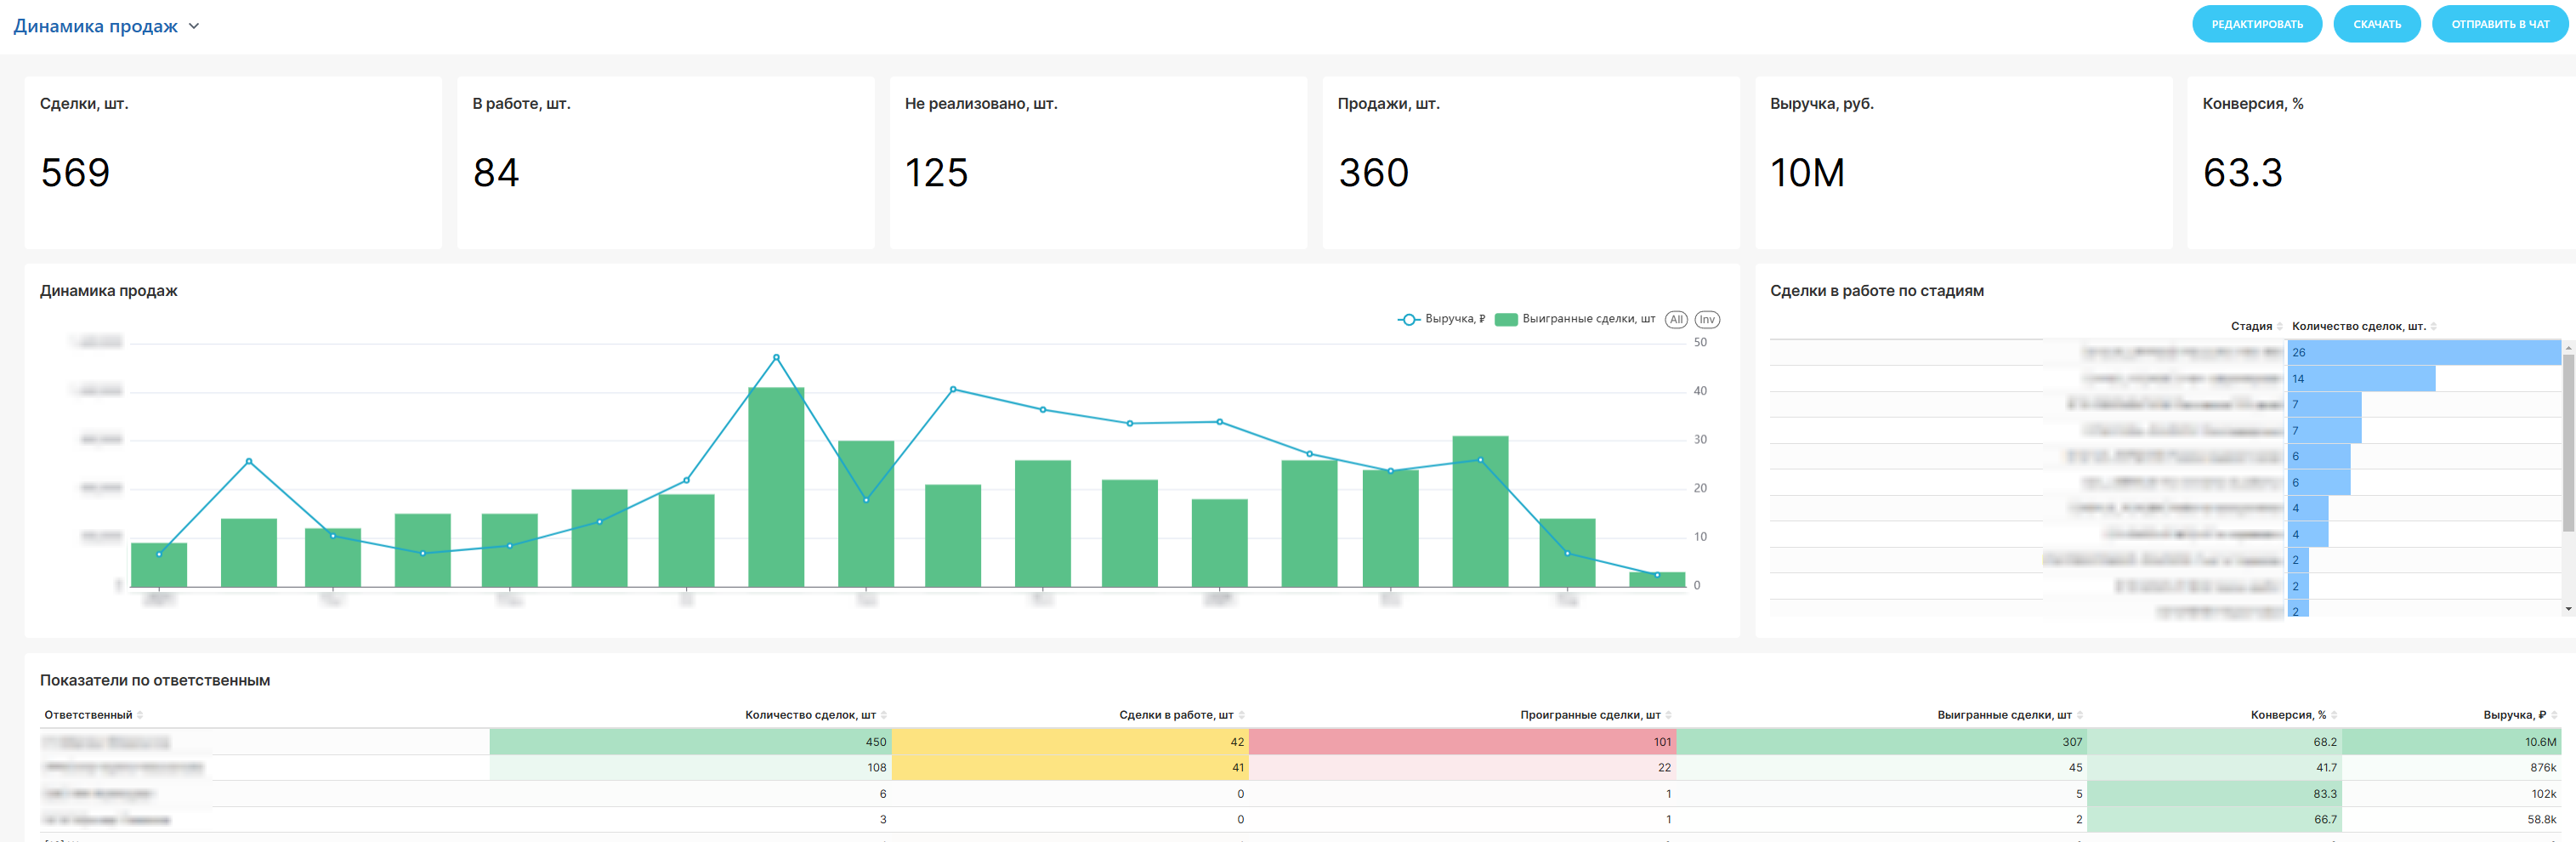This screenshot has height=842, width=2576.
Task: Select the All legend button
Action: coord(1676,320)
